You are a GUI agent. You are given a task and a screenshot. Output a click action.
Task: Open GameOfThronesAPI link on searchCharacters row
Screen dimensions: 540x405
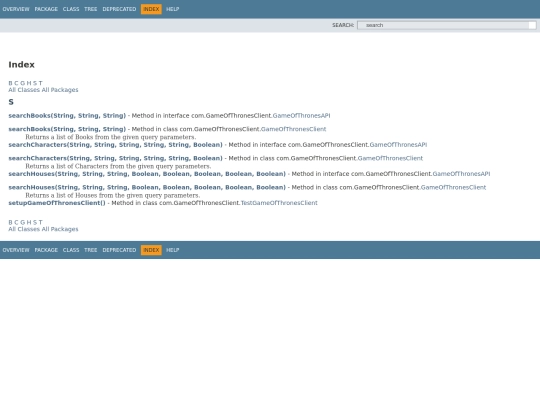(x=398, y=145)
